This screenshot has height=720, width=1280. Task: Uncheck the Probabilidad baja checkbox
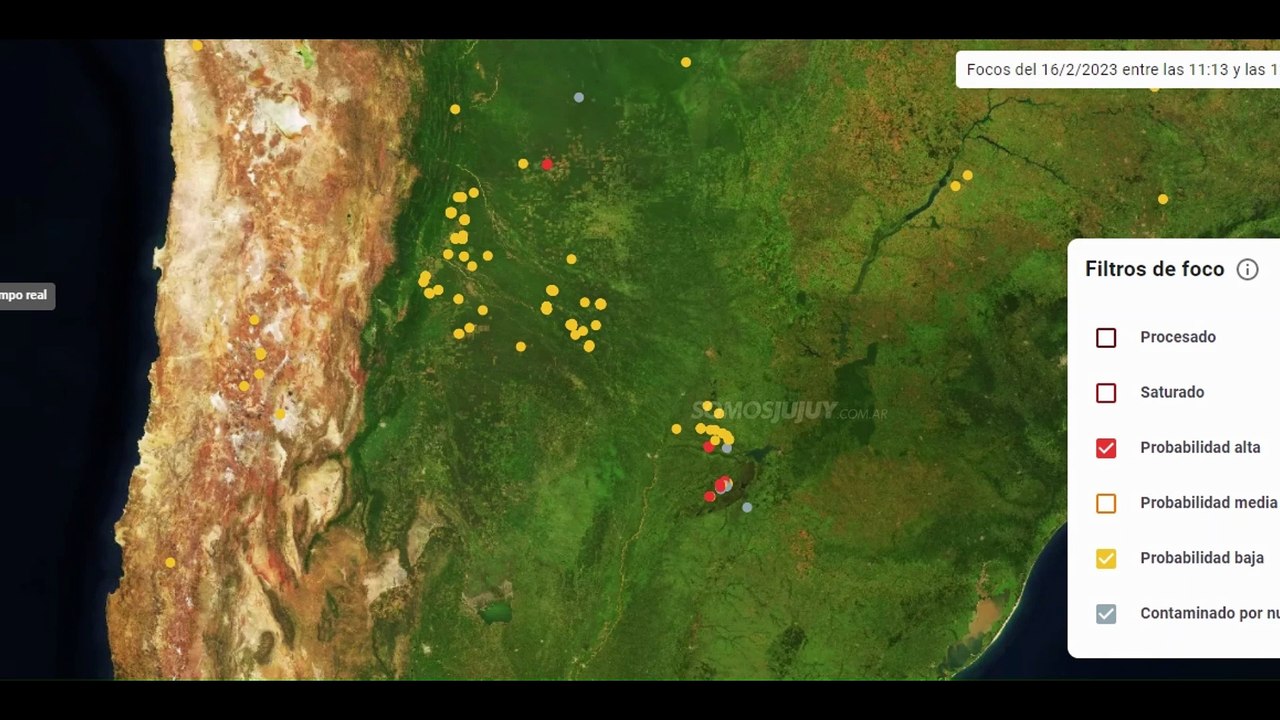tap(1106, 558)
